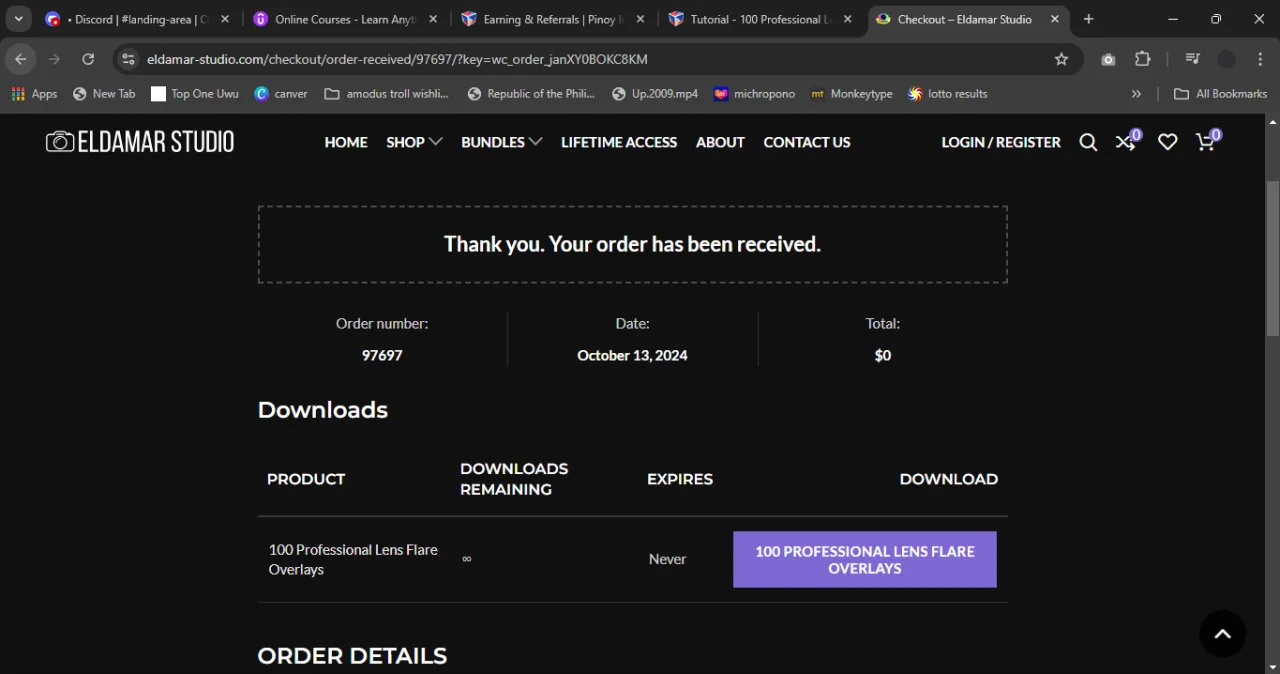
Task: Click the ORDER DETAILS heading
Action: [x=352, y=656]
